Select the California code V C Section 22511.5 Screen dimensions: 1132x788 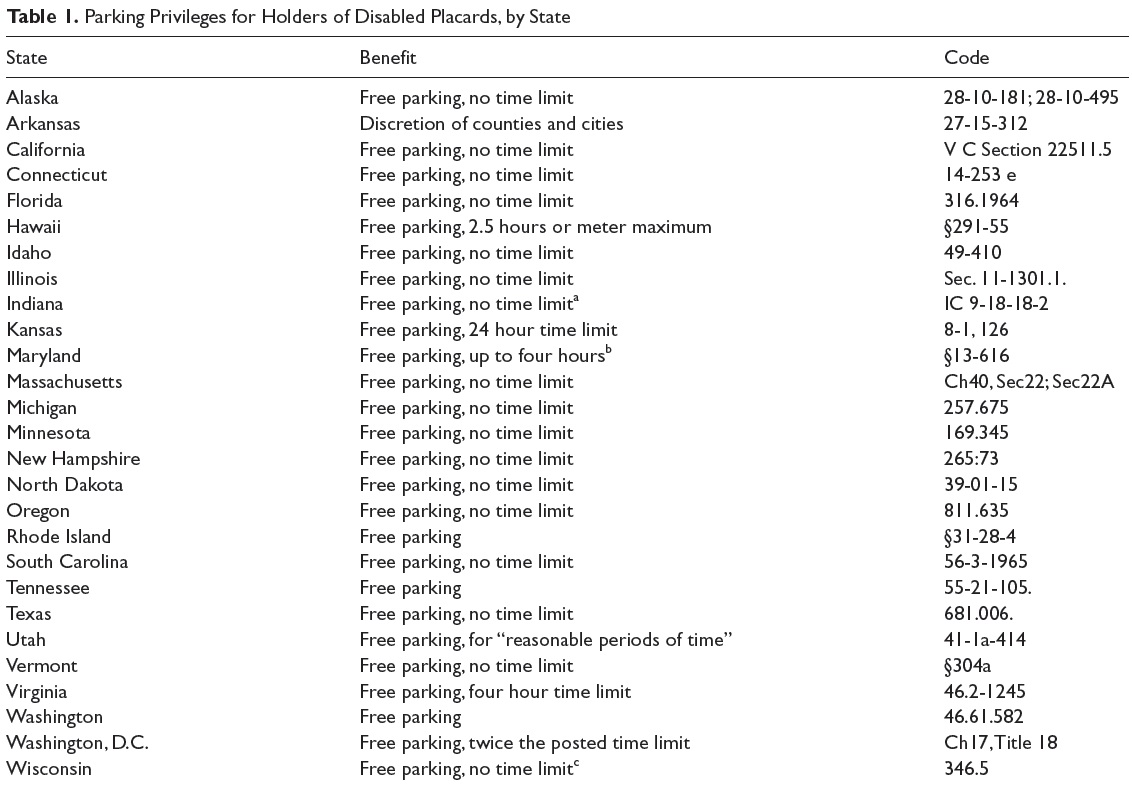[1028, 150]
